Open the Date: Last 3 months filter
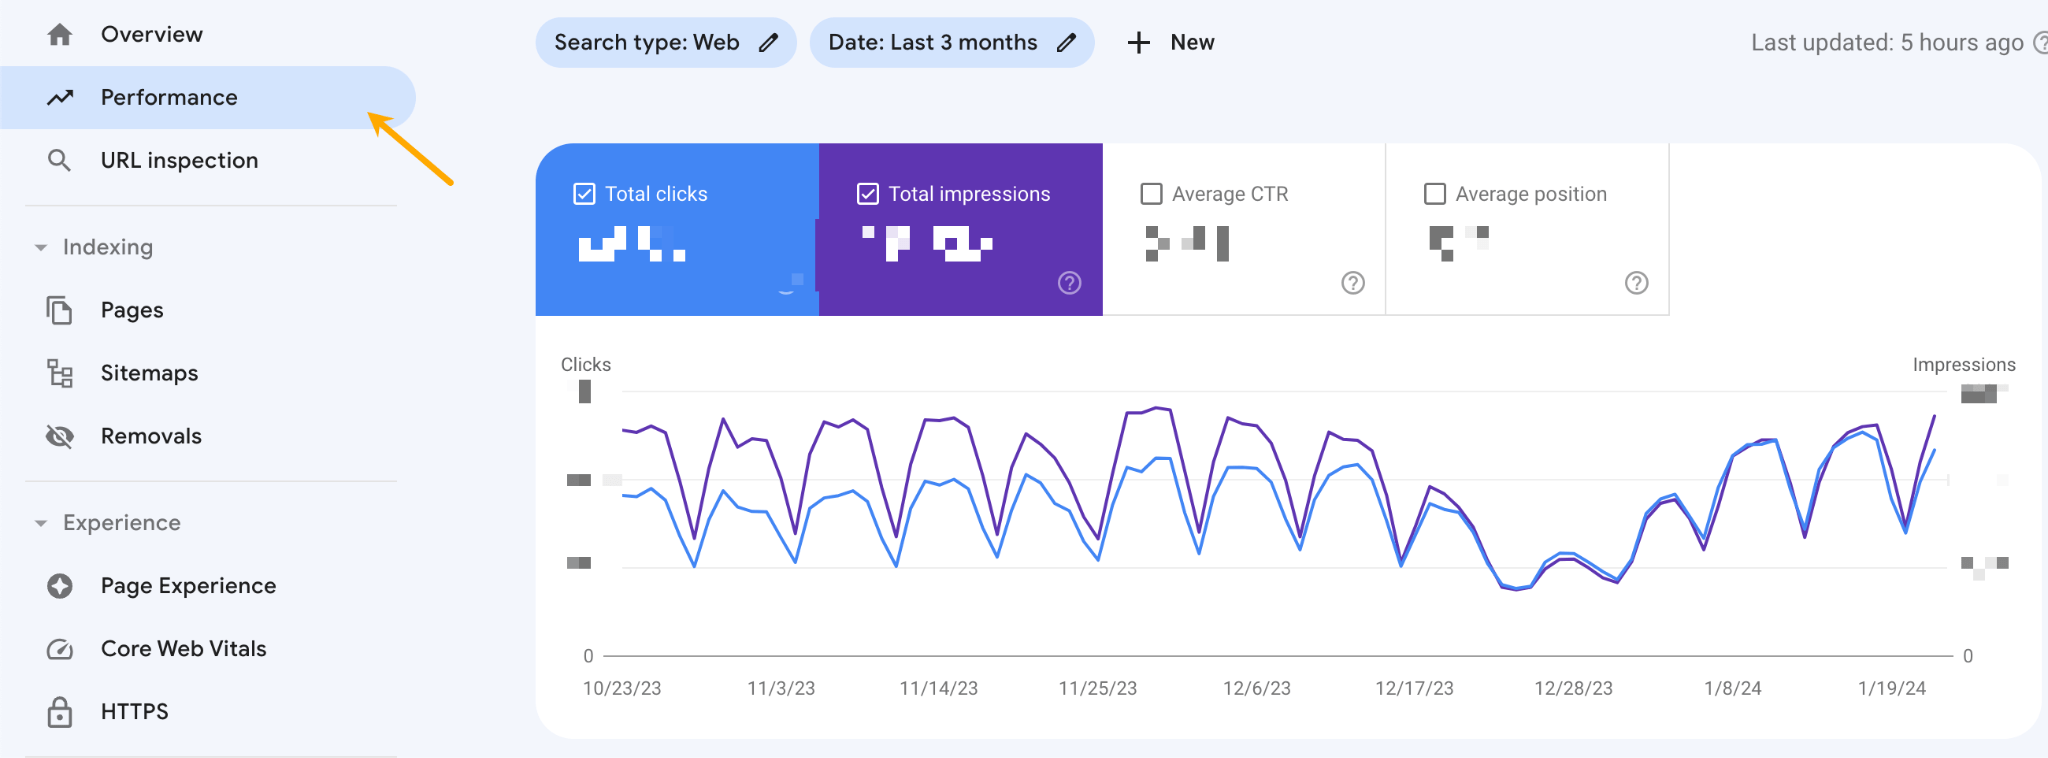Image resolution: width=2048 pixels, height=758 pixels. pyautogui.click(x=950, y=43)
